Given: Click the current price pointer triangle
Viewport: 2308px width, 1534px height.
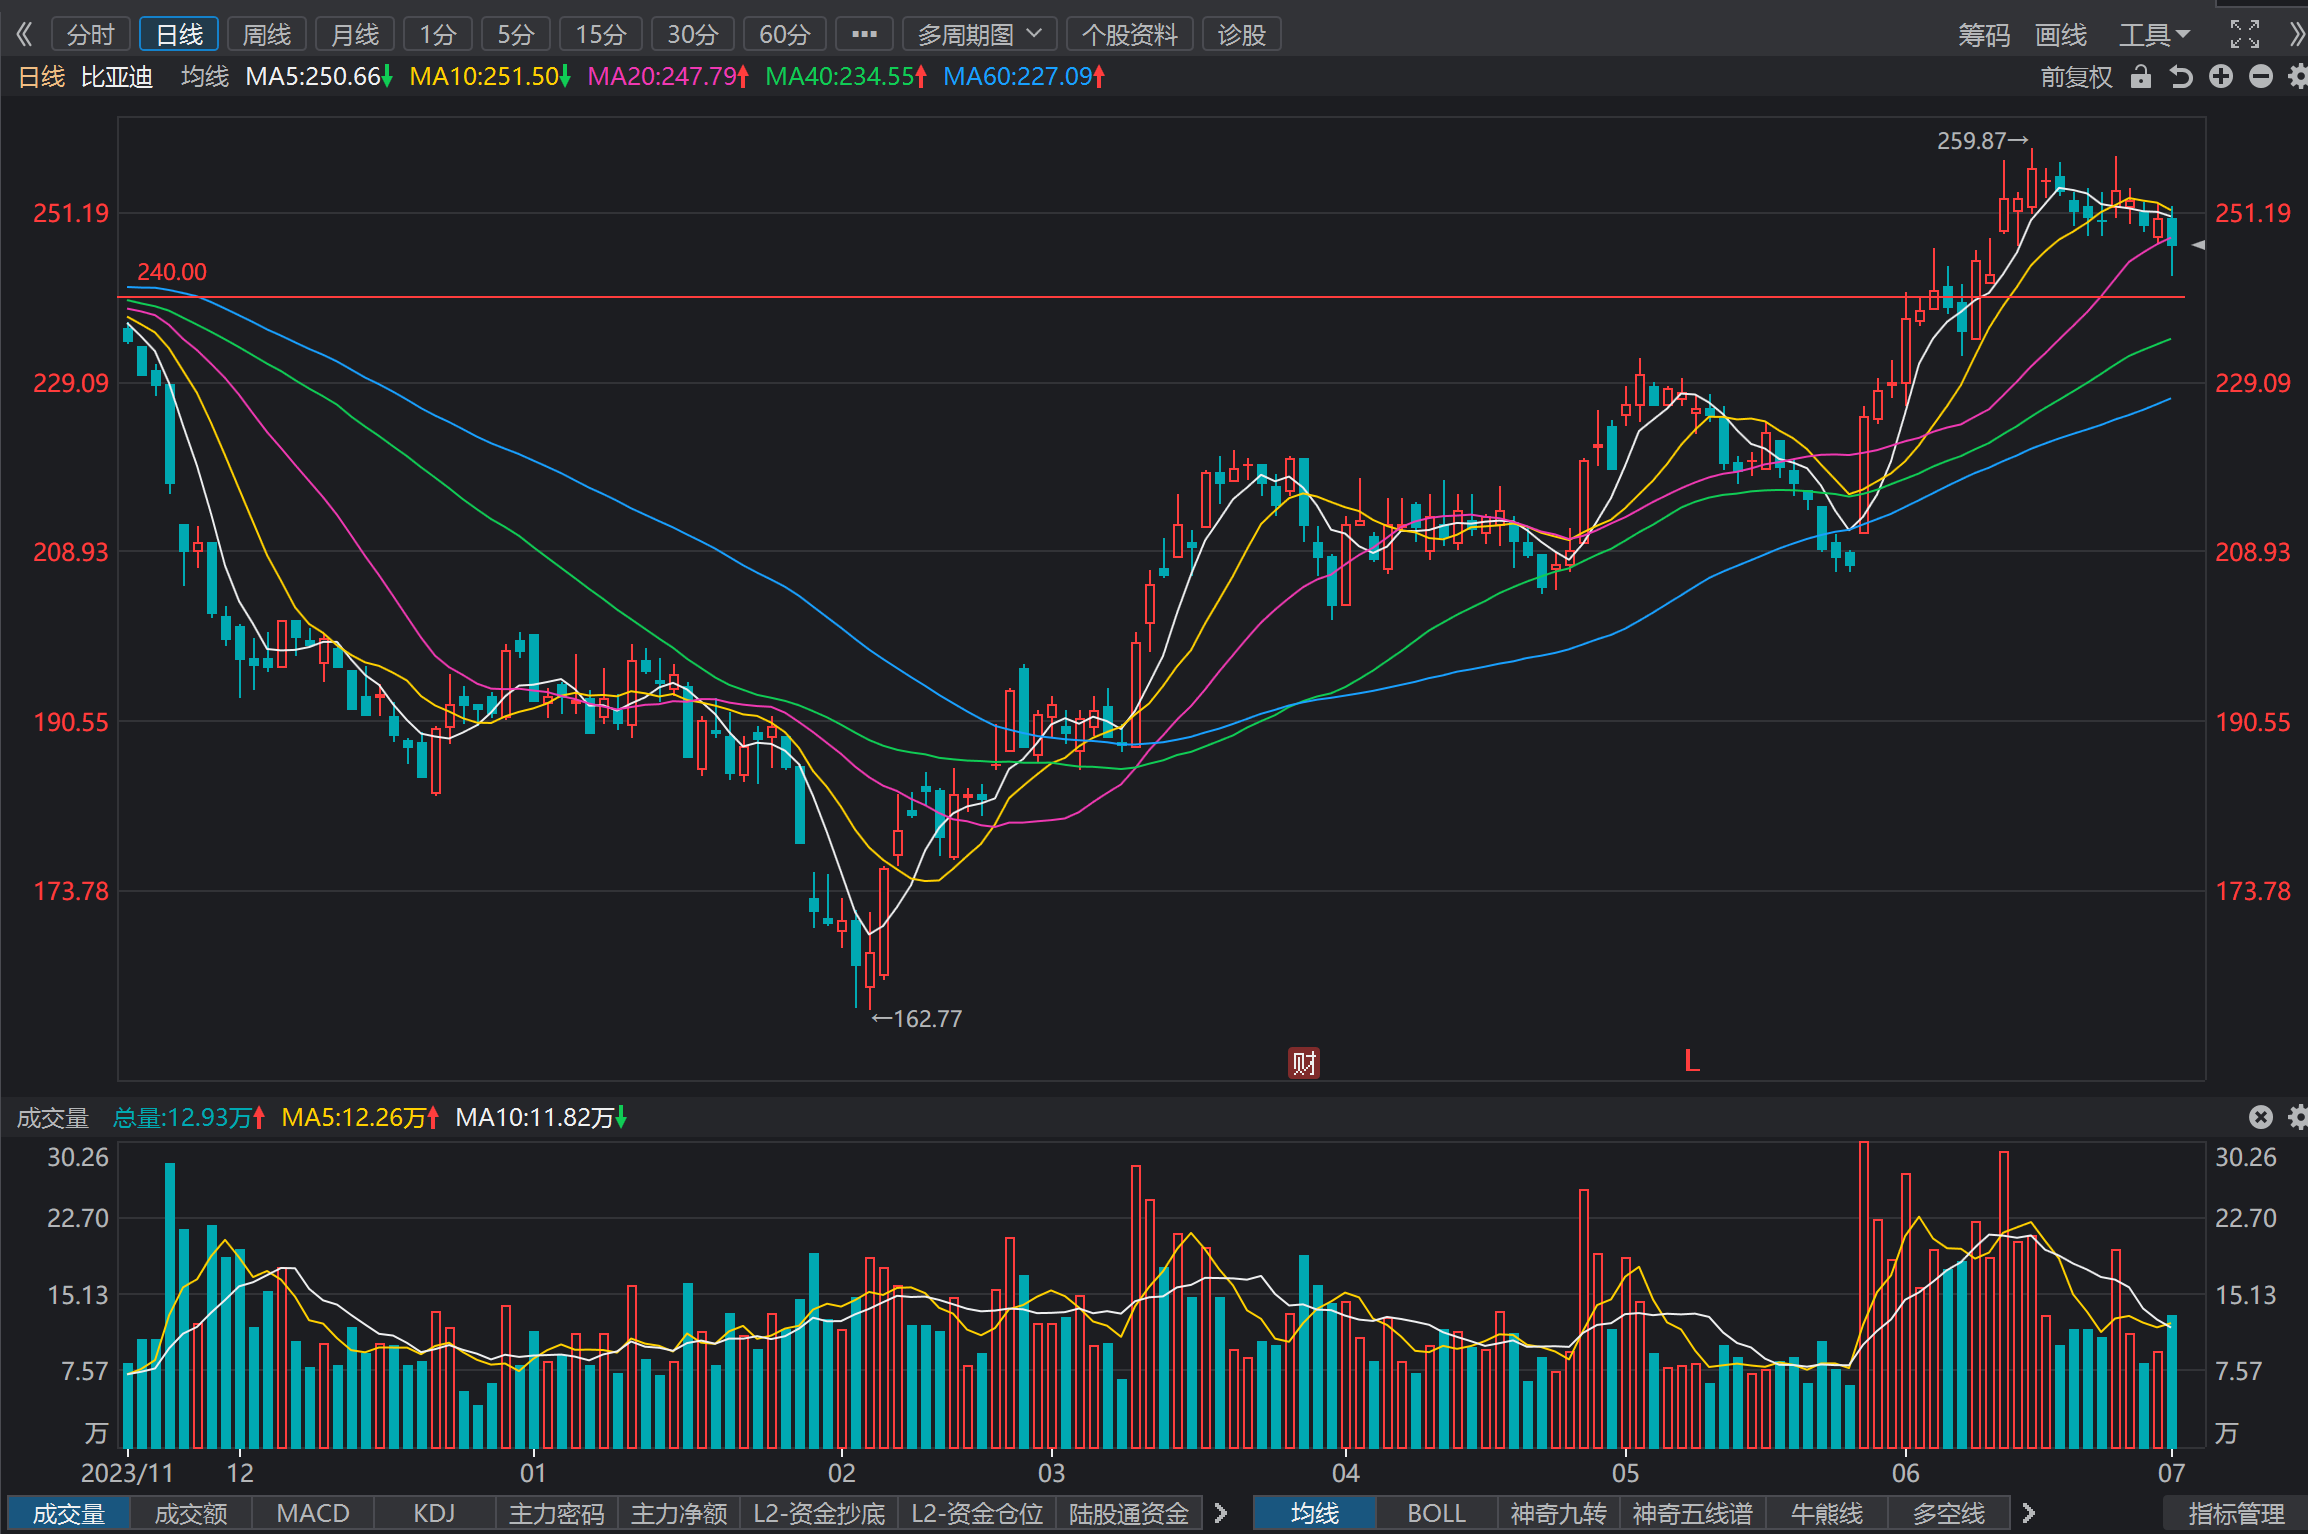Looking at the screenshot, I should (x=2198, y=245).
